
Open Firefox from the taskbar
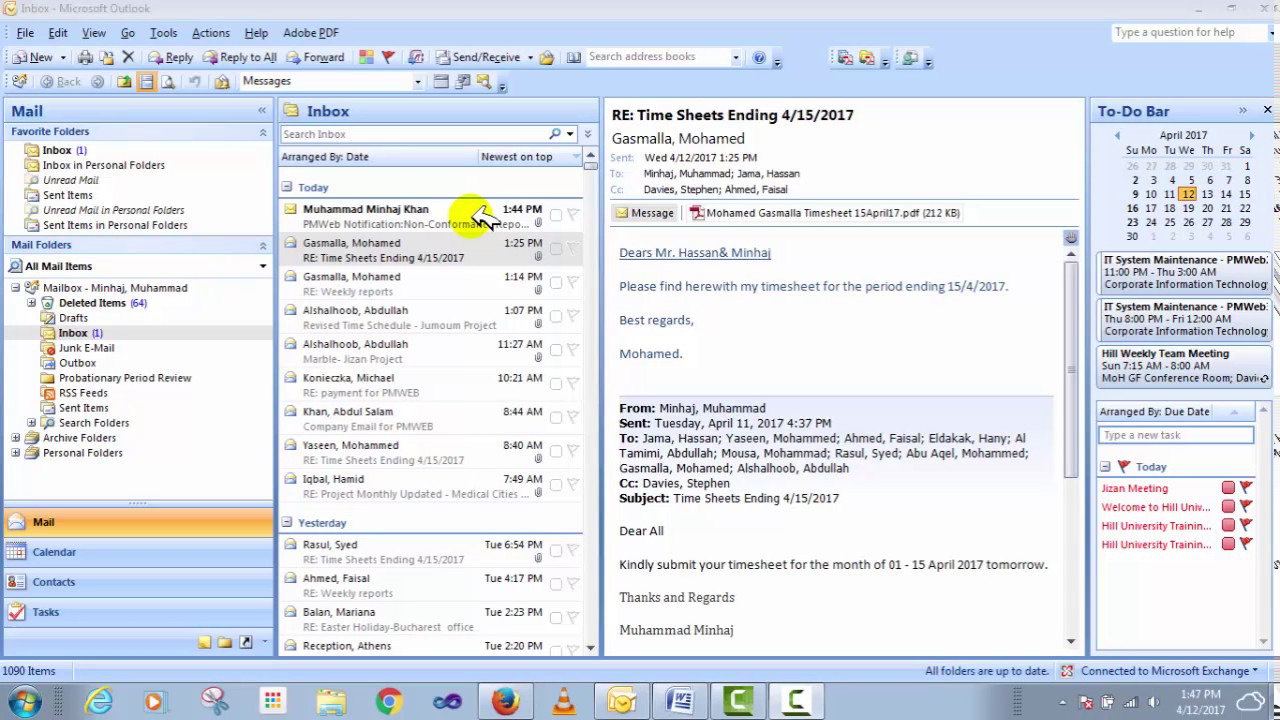(505, 701)
